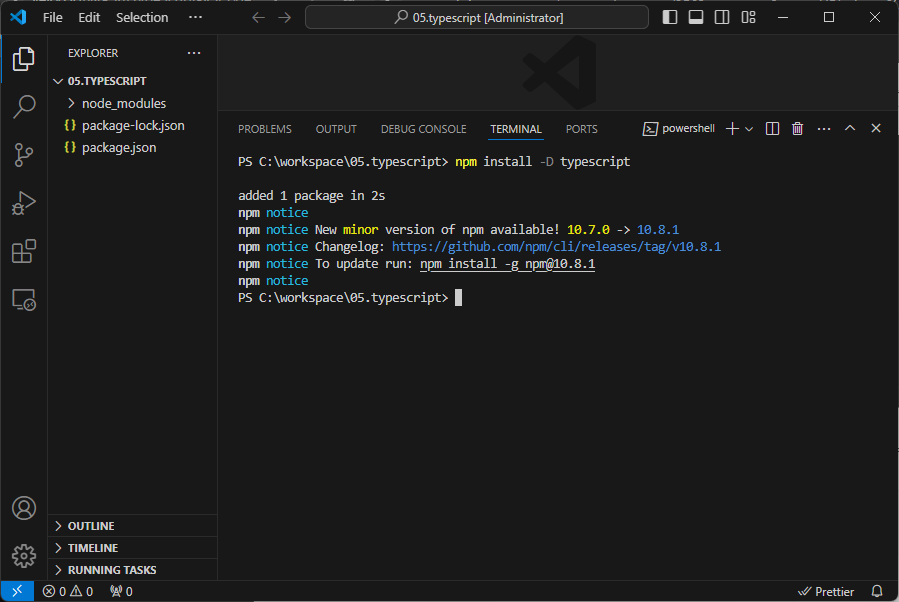Create a new terminal with plus icon
Screen dimensions: 899x602
click(x=732, y=128)
